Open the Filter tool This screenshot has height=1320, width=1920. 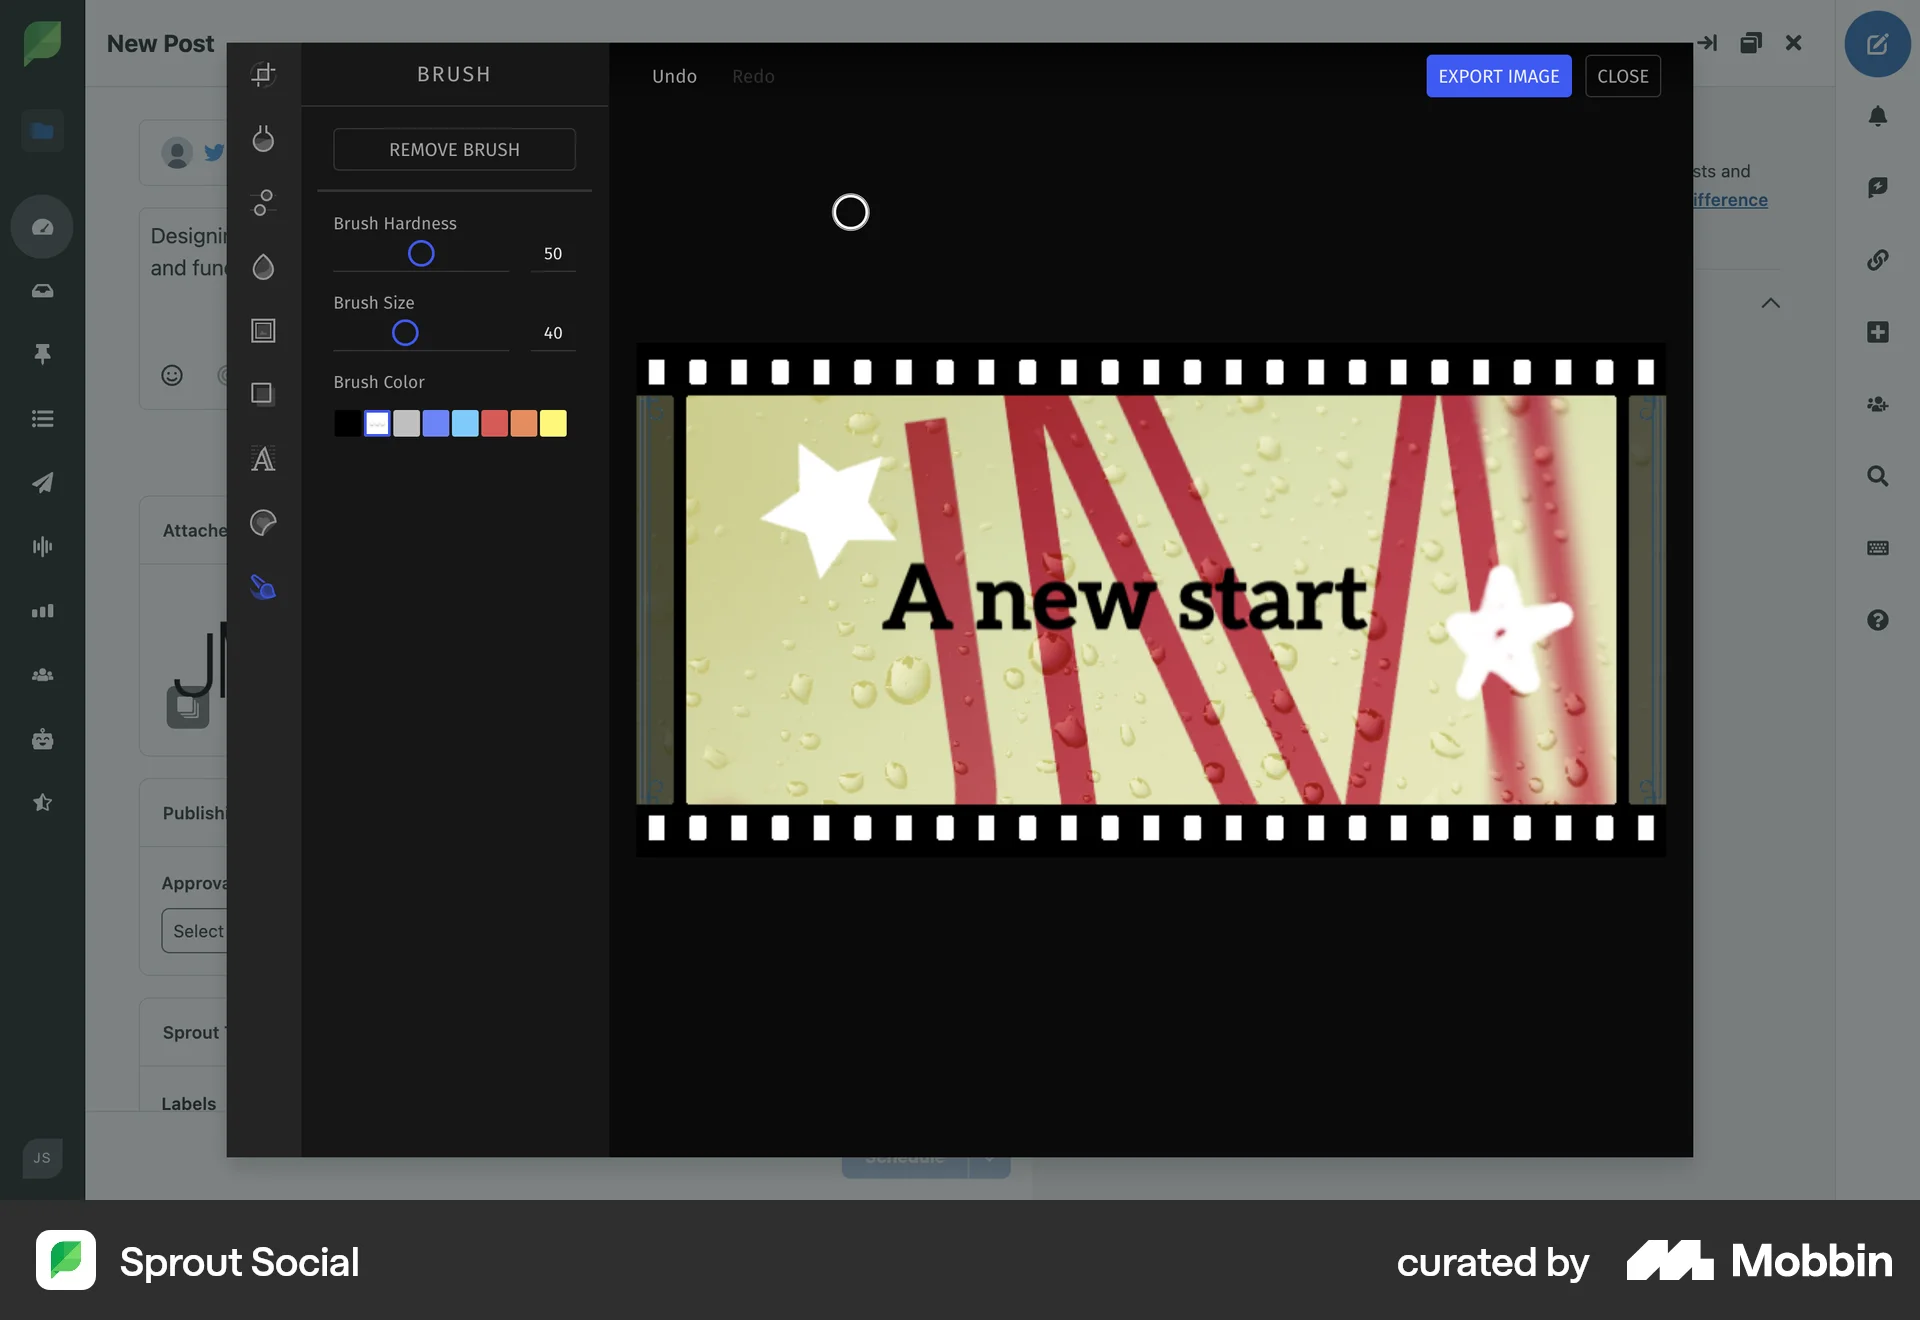(x=263, y=139)
